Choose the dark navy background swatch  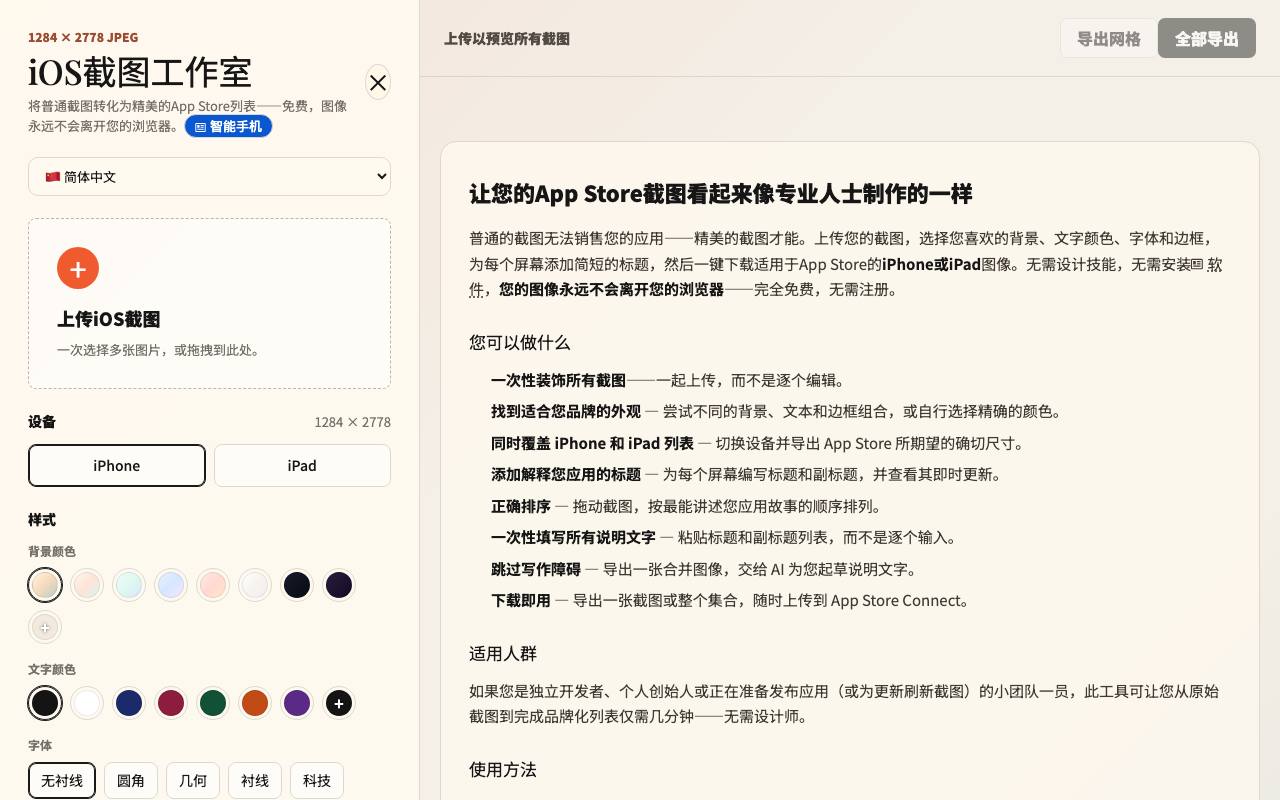[297, 585]
